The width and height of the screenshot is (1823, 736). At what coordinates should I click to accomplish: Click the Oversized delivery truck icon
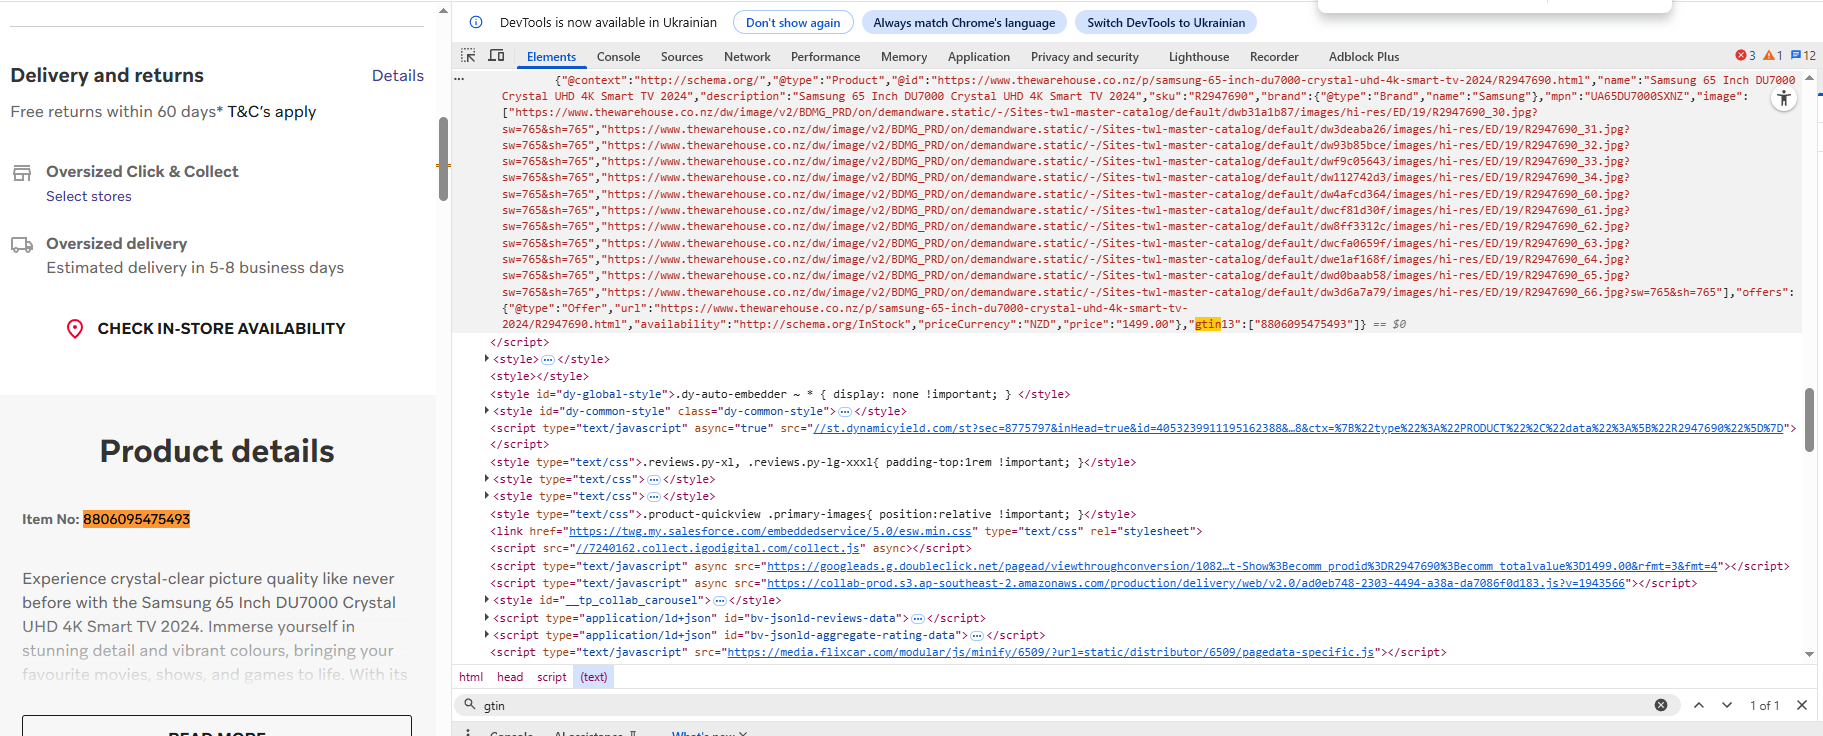click(22, 245)
